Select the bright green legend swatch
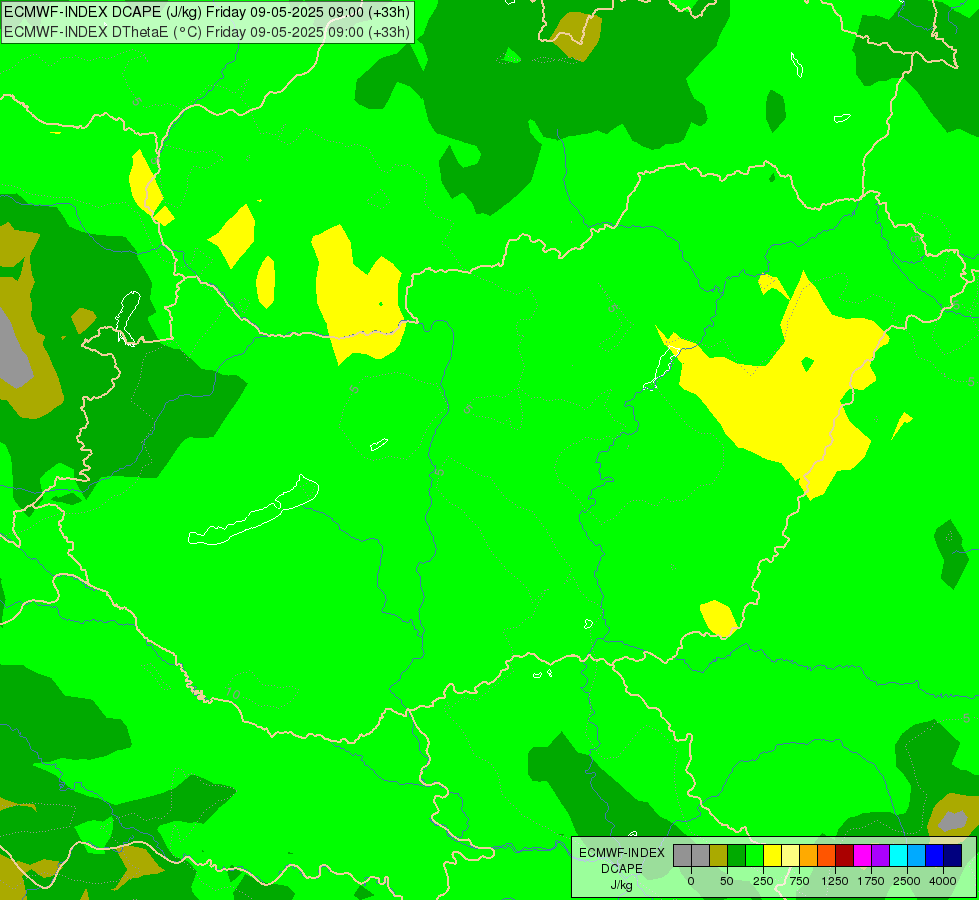This screenshot has height=900, width=979. [x=755, y=855]
